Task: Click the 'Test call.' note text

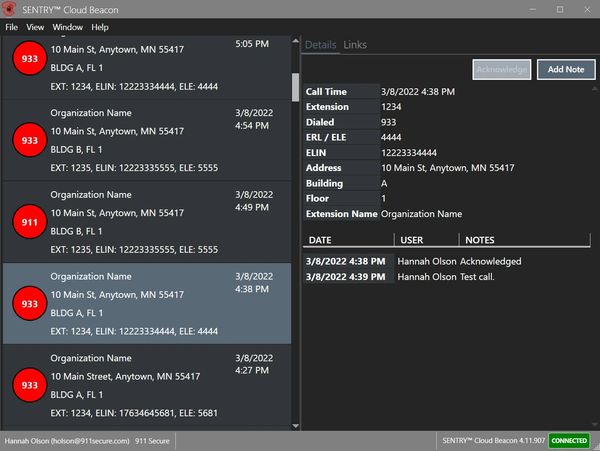Action: pyautogui.click(x=477, y=277)
